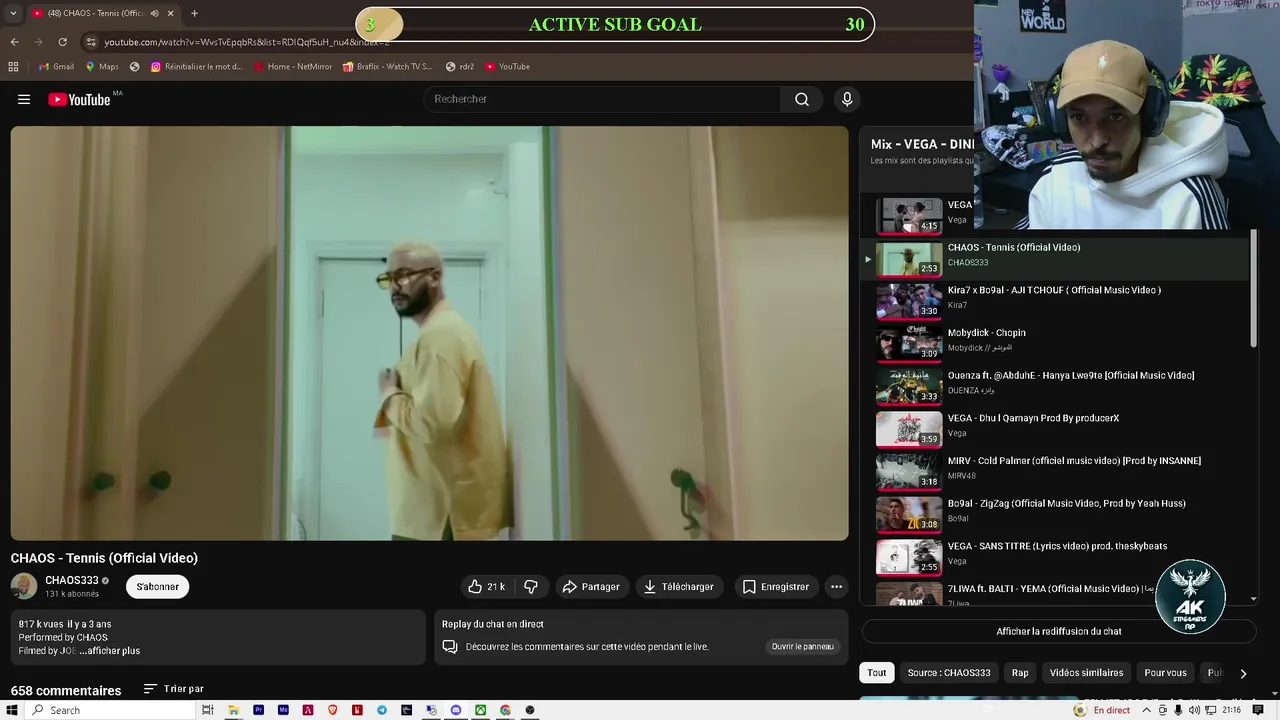Select the Pour vous chip

pyautogui.click(x=1165, y=673)
